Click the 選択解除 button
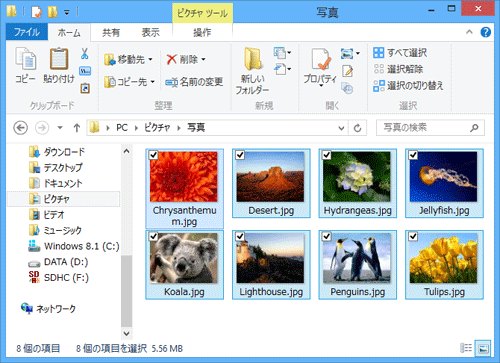500x363 pixels. [x=398, y=69]
